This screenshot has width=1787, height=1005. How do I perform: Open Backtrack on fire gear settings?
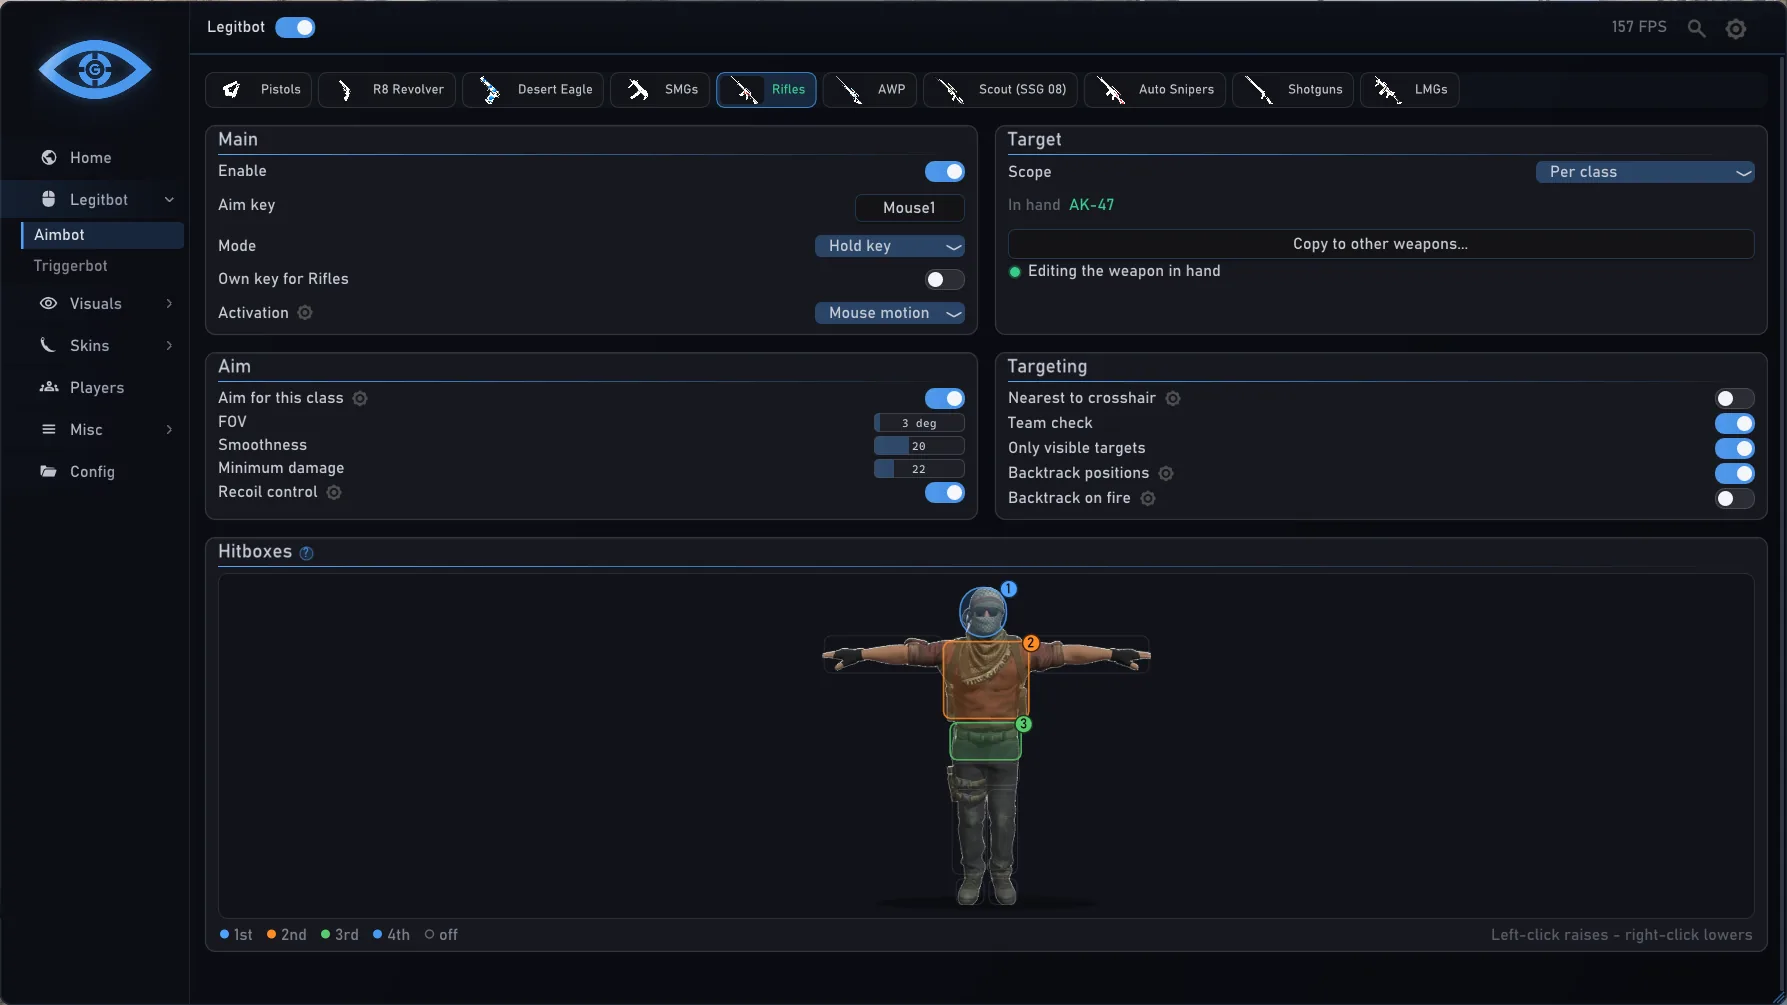[x=1148, y=498]
